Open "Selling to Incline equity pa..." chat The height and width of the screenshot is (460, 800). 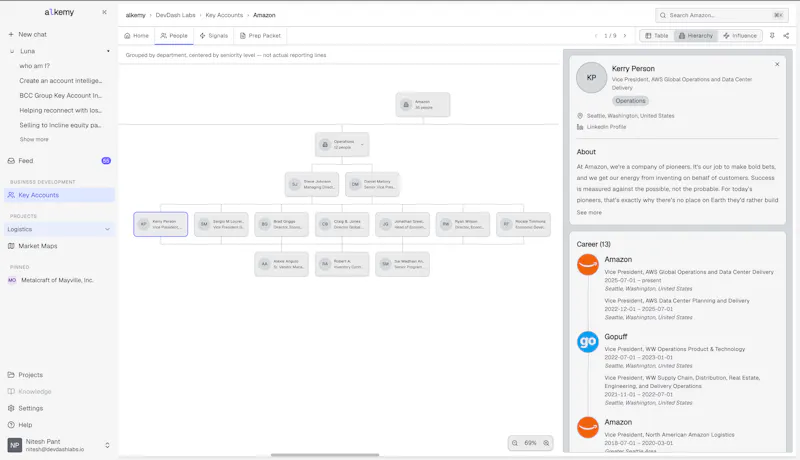pos(60,125)
